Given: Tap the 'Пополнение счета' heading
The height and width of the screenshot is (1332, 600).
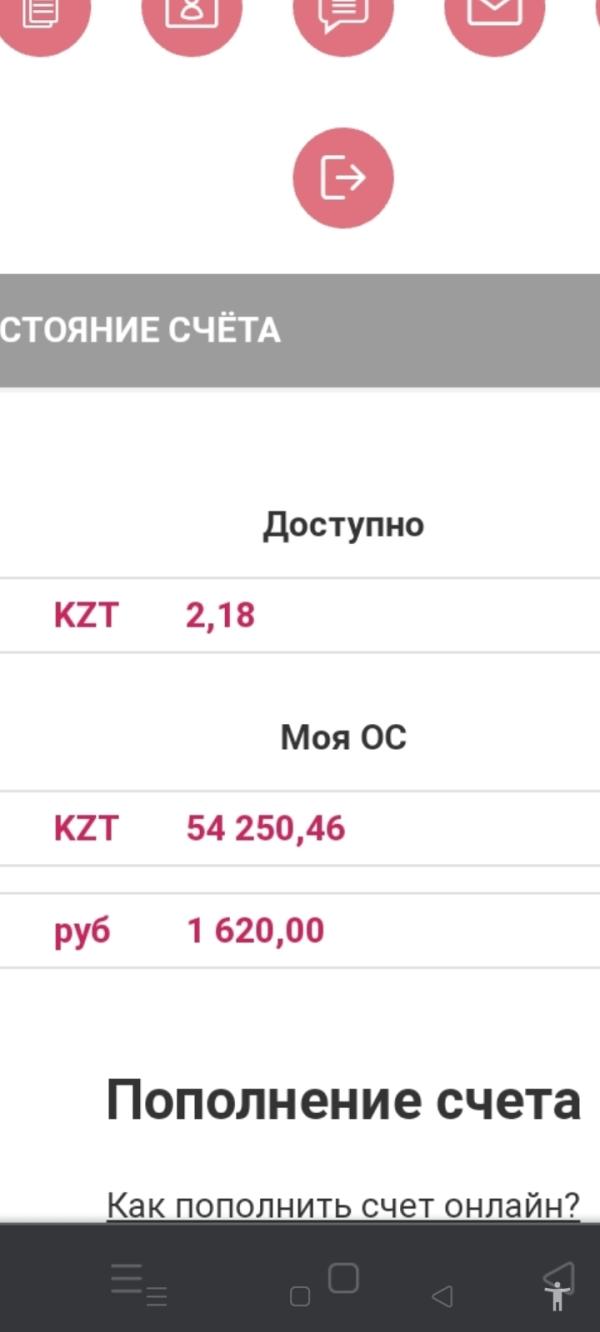Looking at the screenshot, I should (343, 1101).
